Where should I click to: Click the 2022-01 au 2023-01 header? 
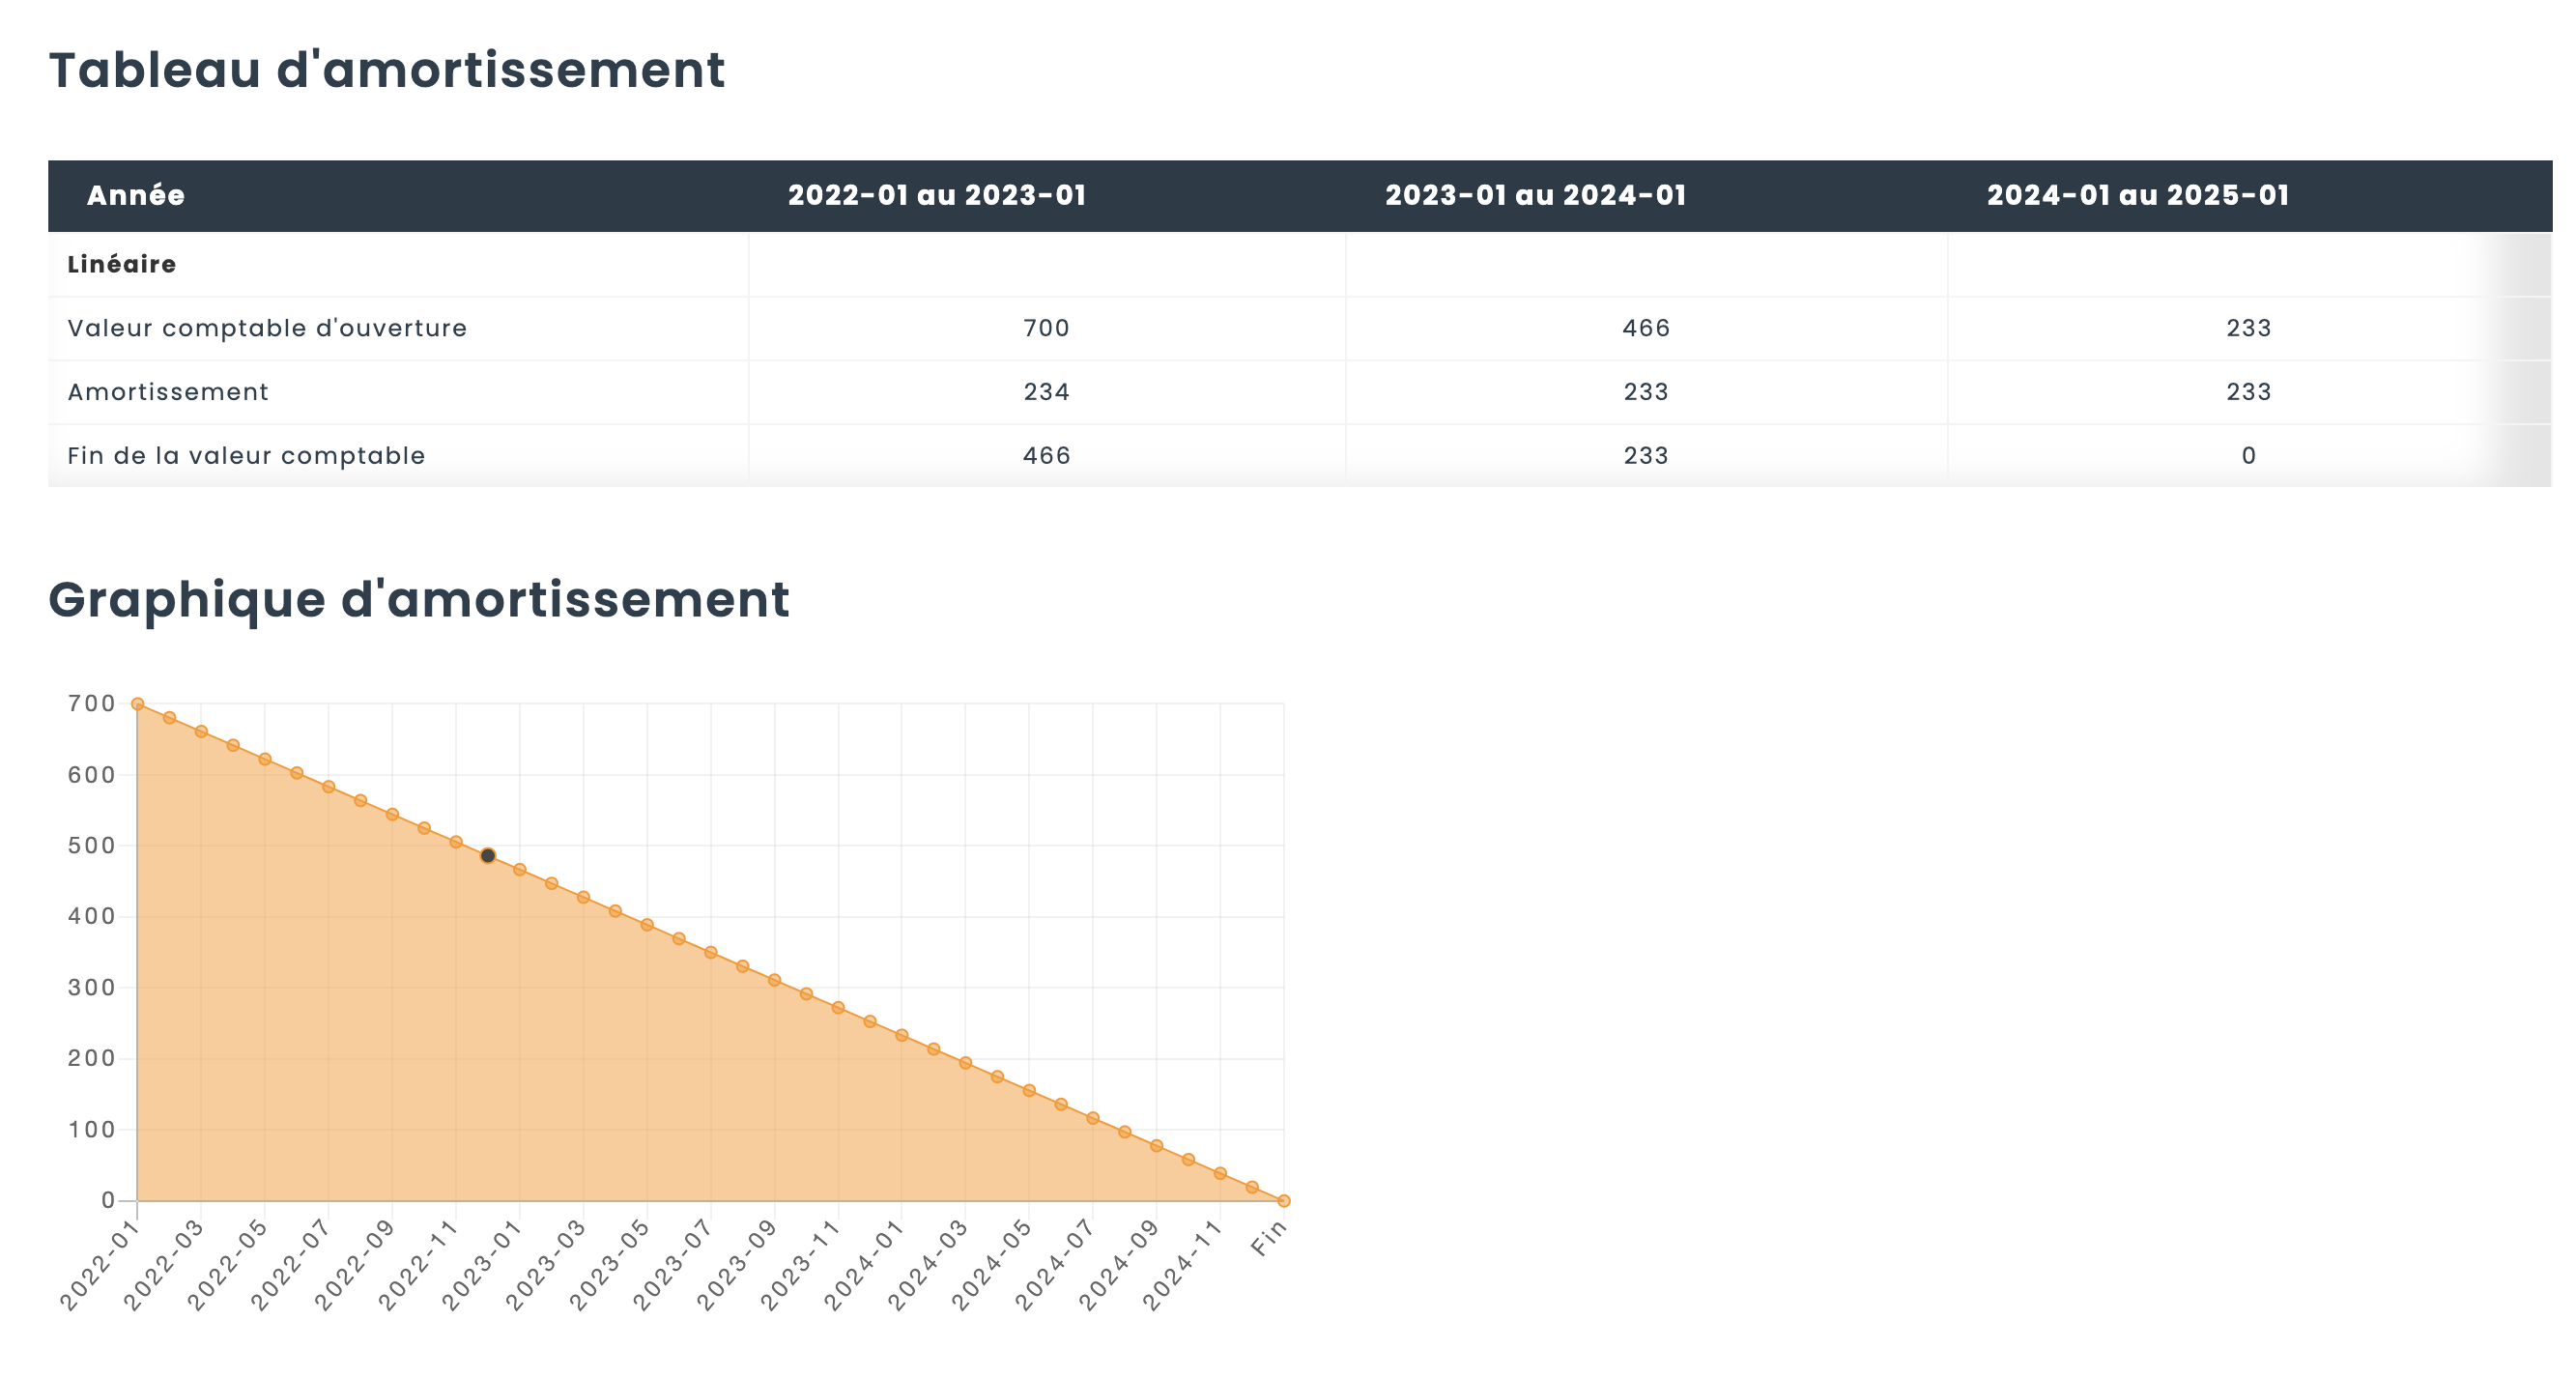click(x=937, y=196)
